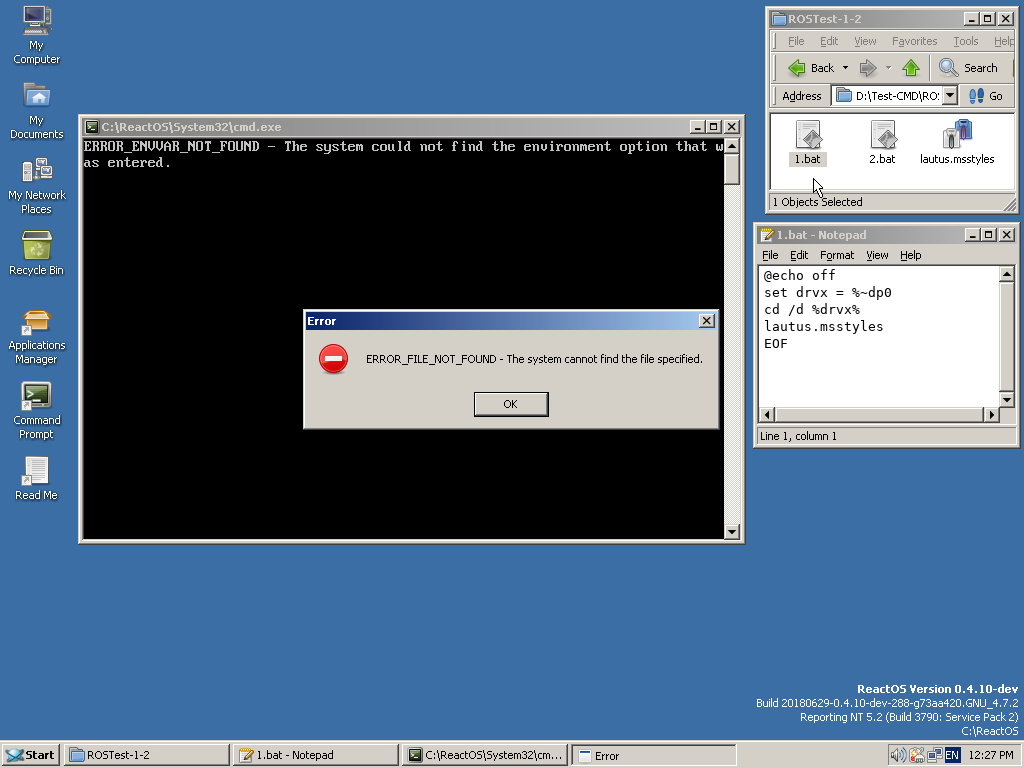Click Notepad horizontal scrollbar right arrow
This screenshot has width=1024, height=768.
point(992,414)
